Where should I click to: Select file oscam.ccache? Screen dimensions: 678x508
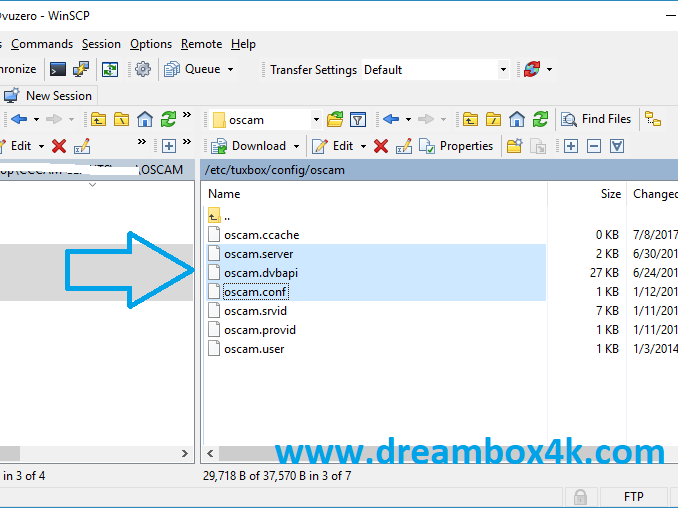(262, 235)
